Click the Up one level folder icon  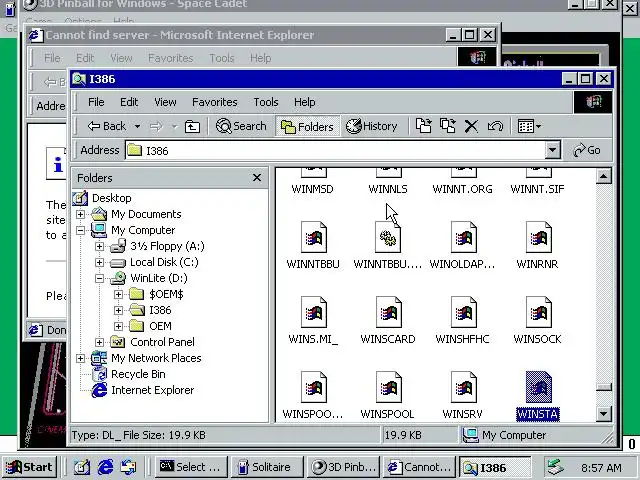(192, 127)
